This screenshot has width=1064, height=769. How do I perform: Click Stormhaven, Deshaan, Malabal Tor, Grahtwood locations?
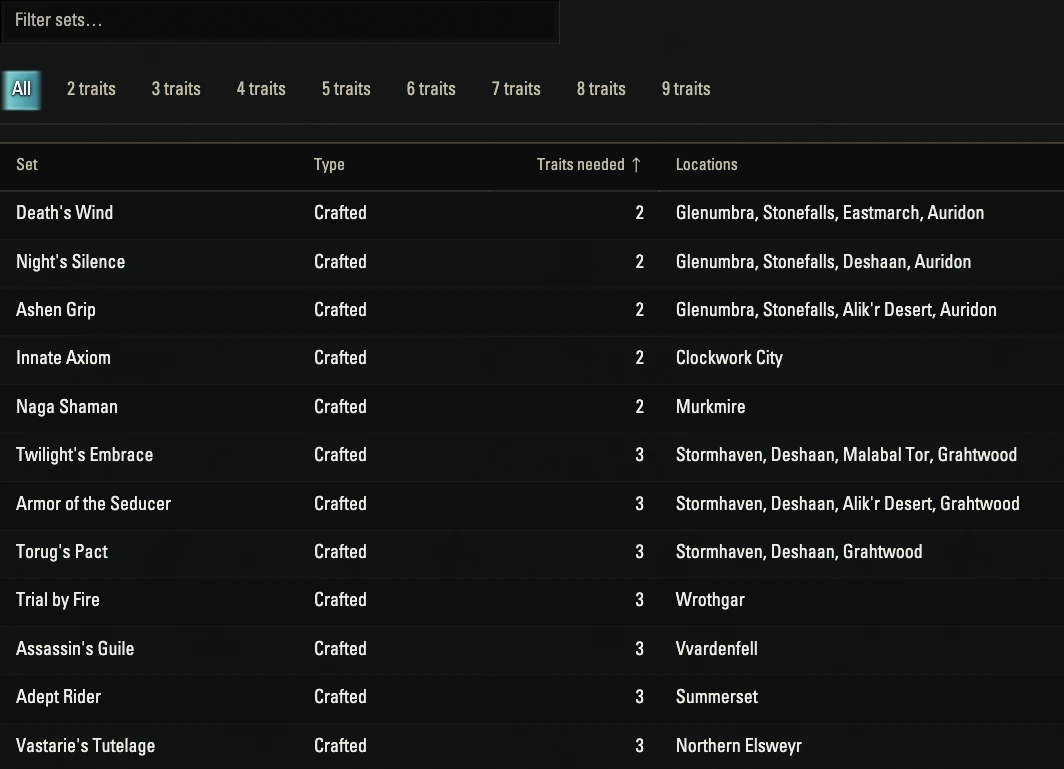[846, 455]
